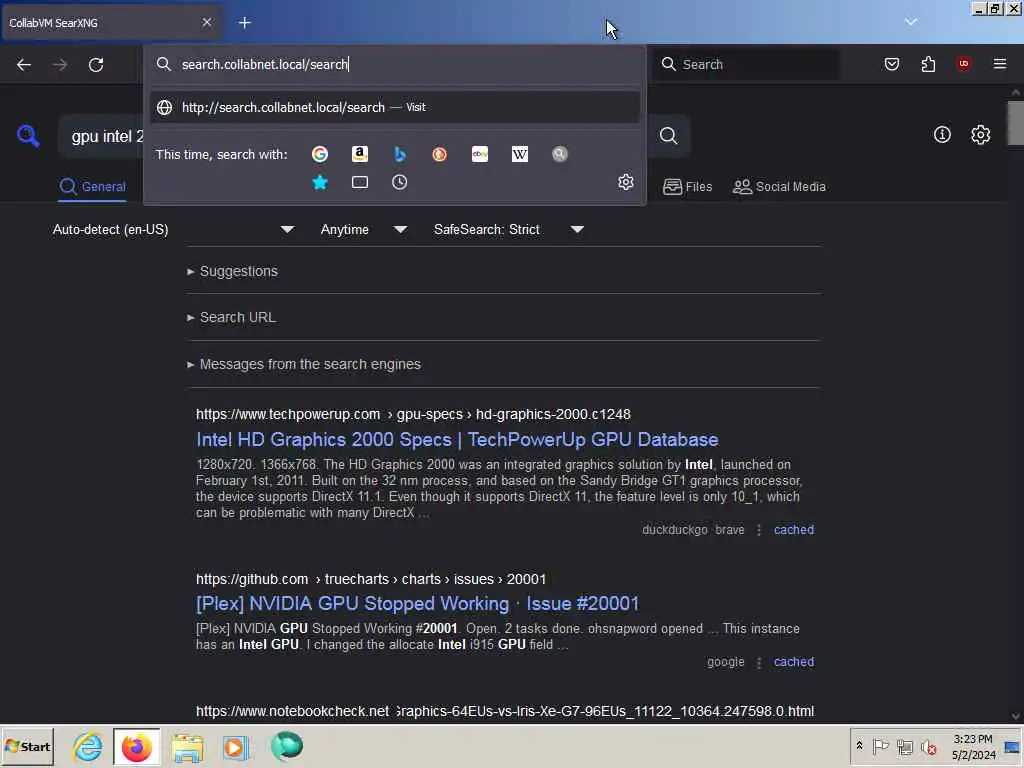Open the Windows Start button
The image size is (1024, 768).
[x=27, y=746]
